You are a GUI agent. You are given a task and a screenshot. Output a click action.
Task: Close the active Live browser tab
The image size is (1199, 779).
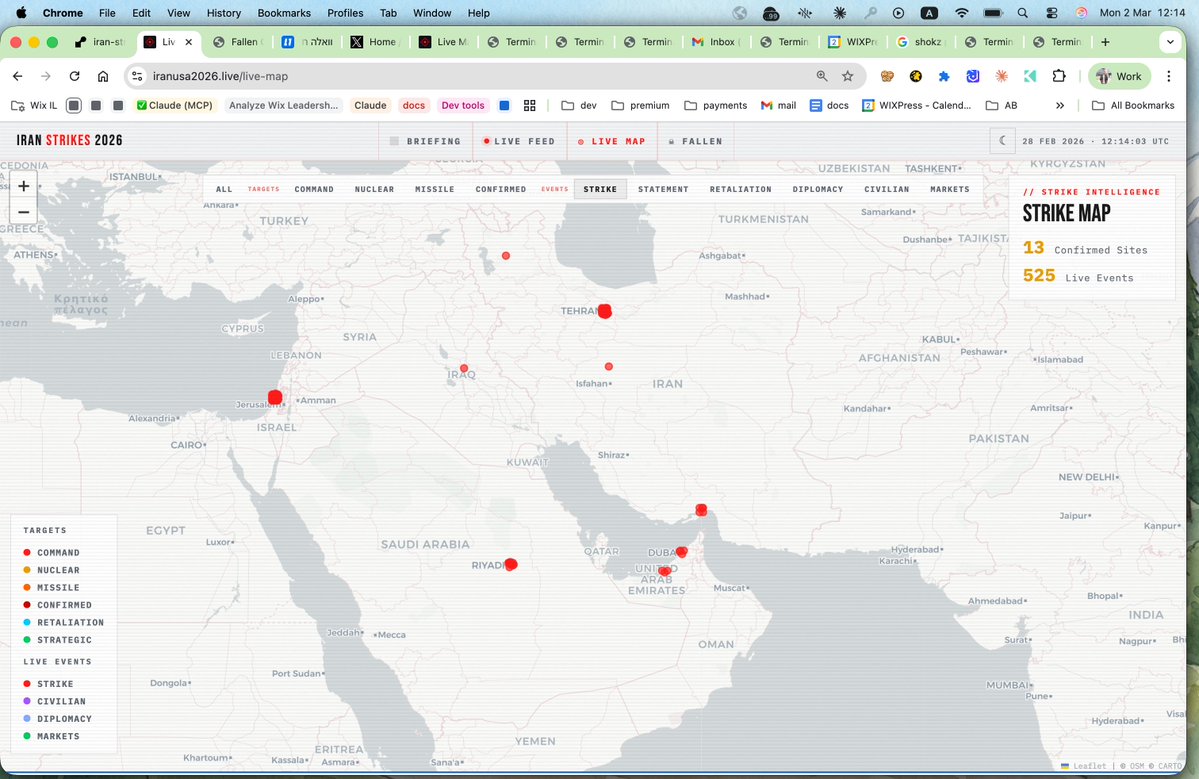[189, 42]
